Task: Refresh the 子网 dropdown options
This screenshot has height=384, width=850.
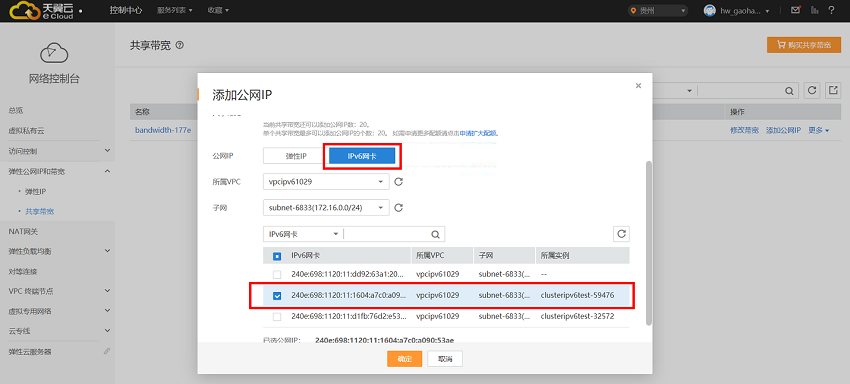Action: point(398,207)
